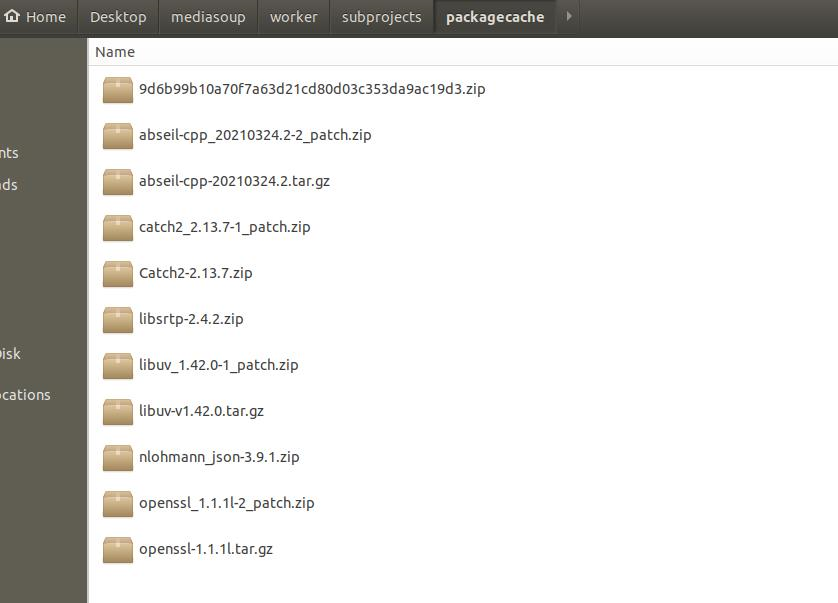Viewport: 838px width, 603px height.
Task: Select archive icon of libuv_1.42.0-1_patch.zip
Action: point(118,366)
